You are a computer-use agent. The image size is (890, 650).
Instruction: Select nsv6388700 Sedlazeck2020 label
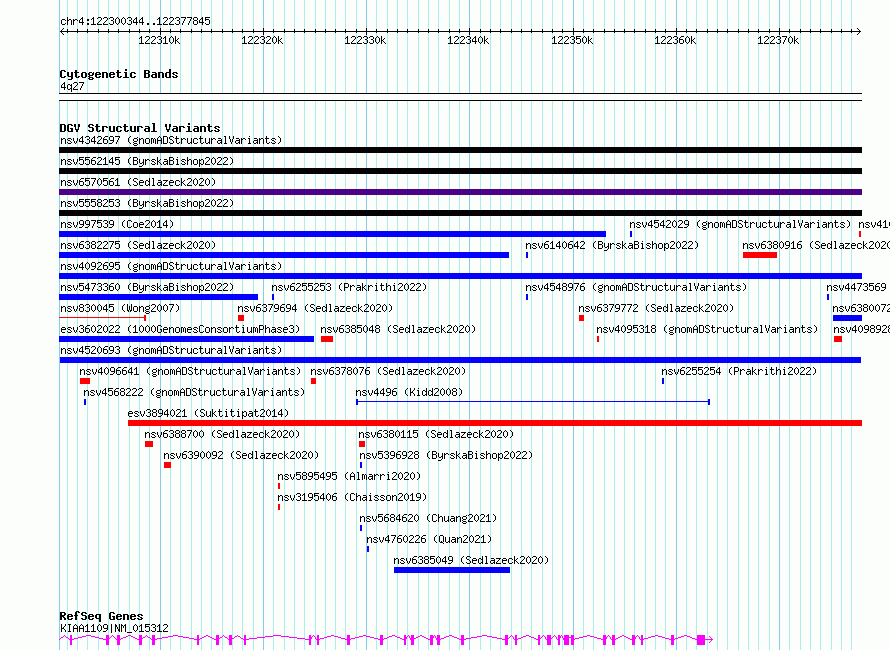(222, 434)
